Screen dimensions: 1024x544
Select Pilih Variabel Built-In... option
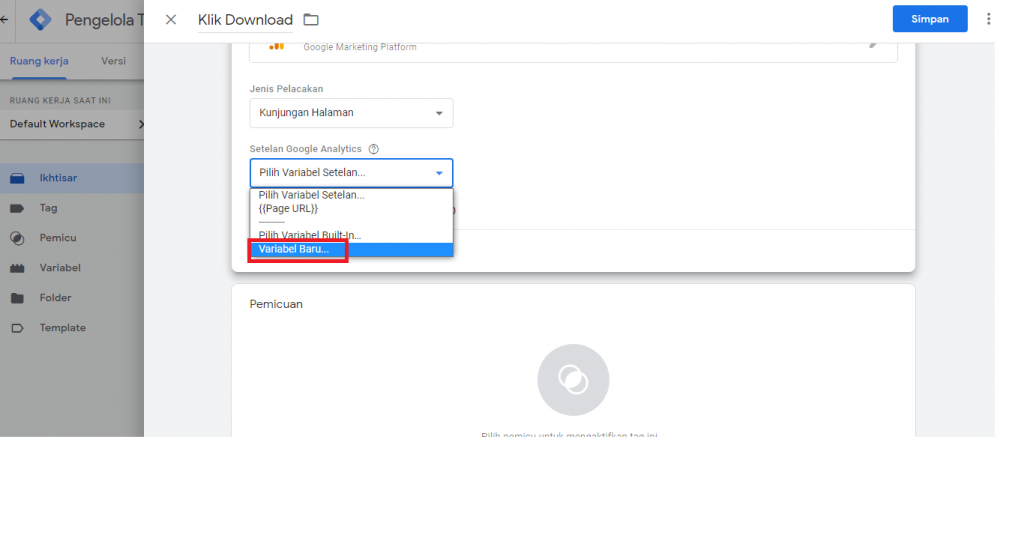[x=309, y=235]
